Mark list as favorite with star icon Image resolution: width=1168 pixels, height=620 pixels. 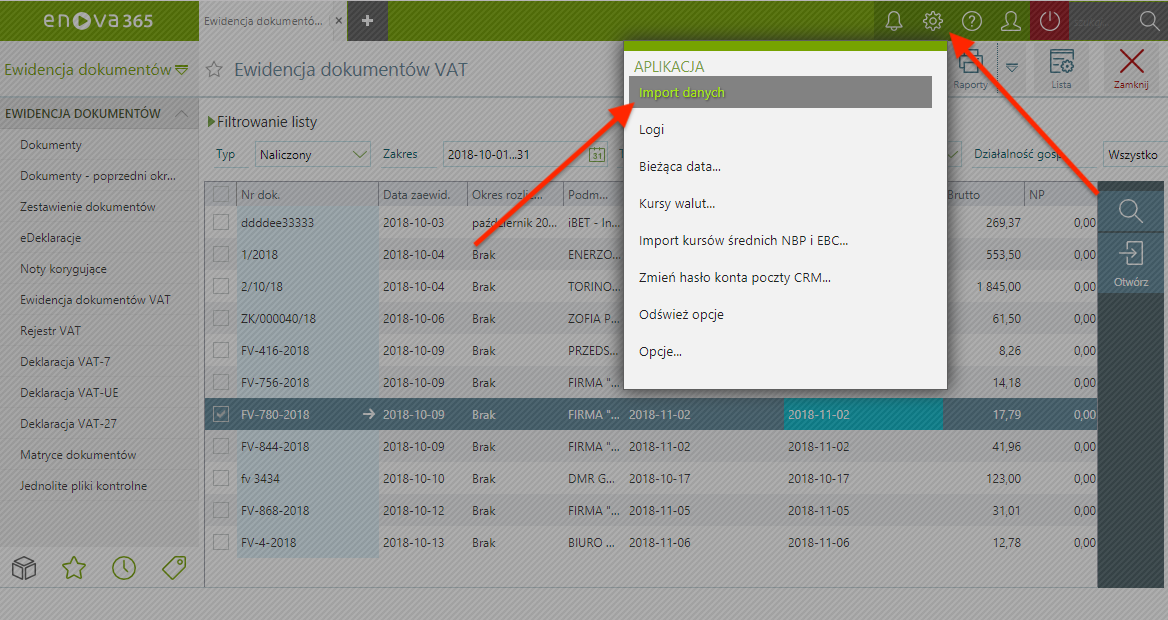click(214, 71)
